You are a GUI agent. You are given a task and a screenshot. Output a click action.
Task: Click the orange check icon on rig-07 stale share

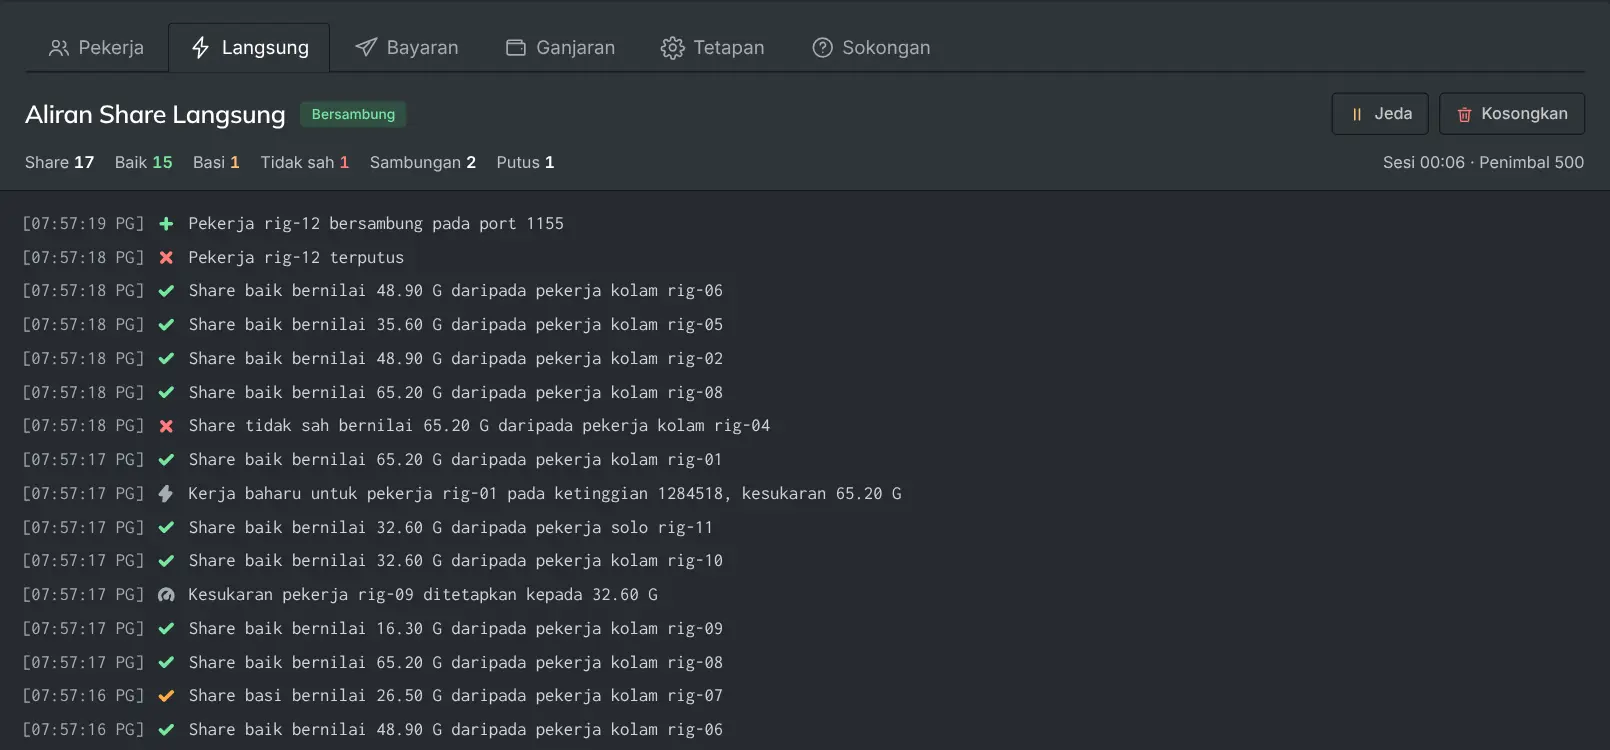[166, 696]
